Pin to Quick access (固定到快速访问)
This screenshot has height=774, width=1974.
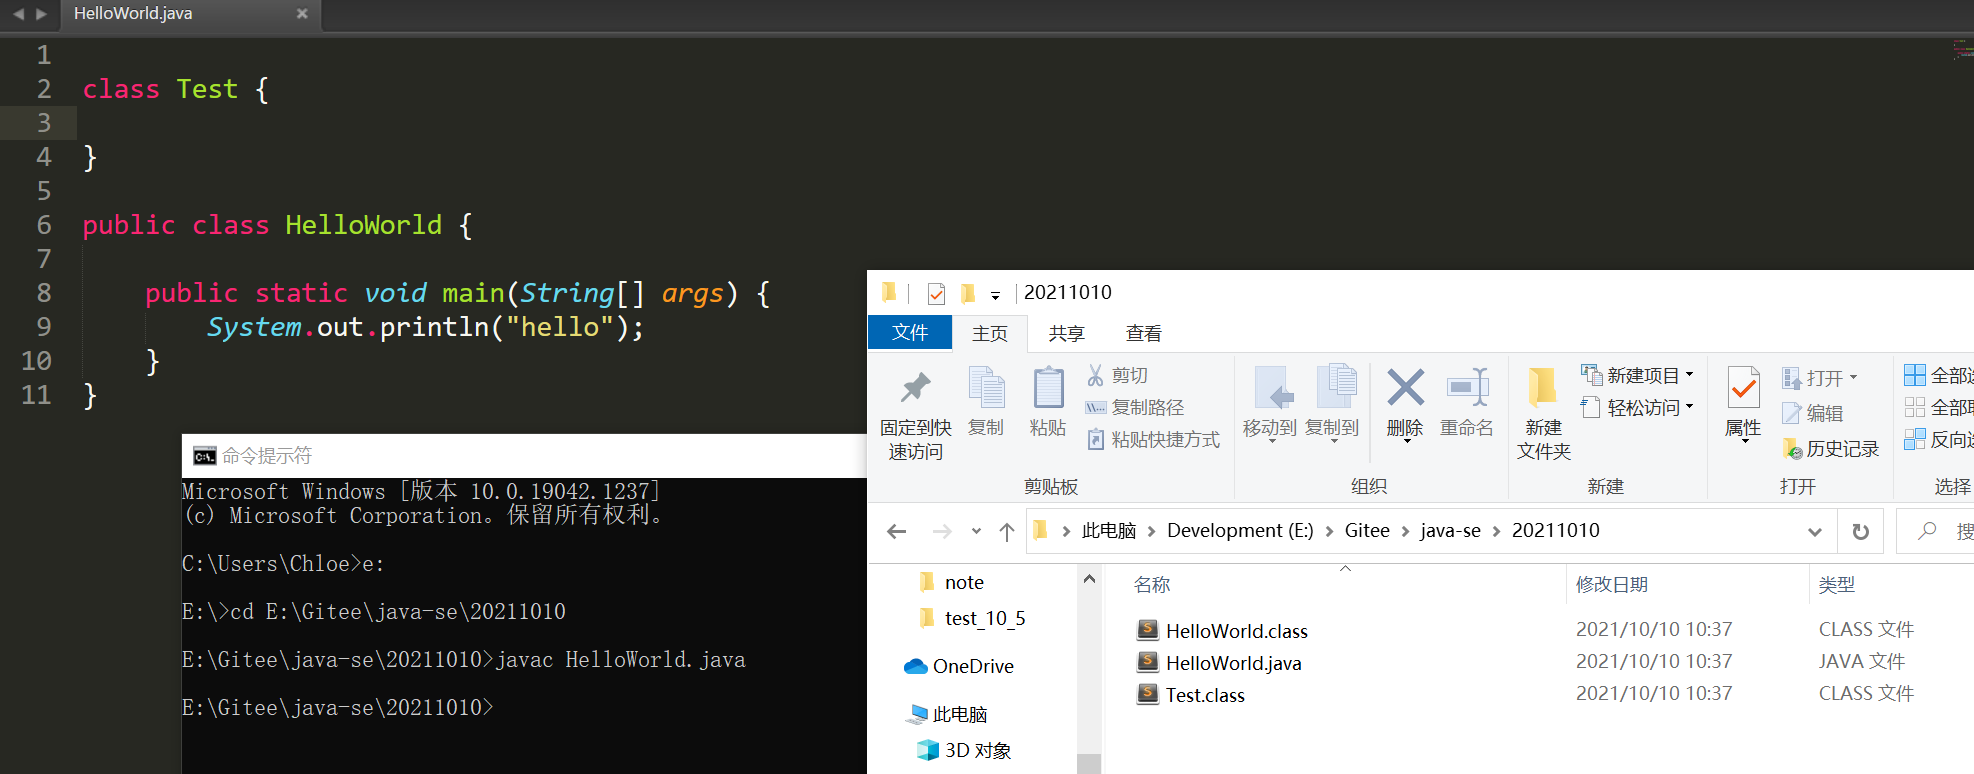coord(915,414)
